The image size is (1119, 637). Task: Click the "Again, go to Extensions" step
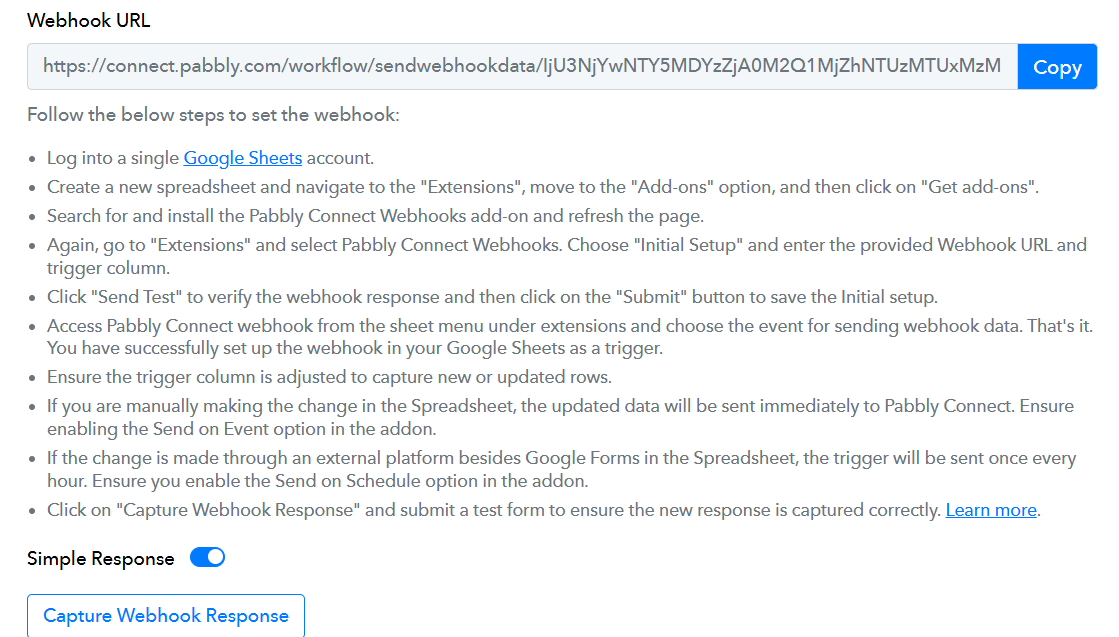pos(400,245)
